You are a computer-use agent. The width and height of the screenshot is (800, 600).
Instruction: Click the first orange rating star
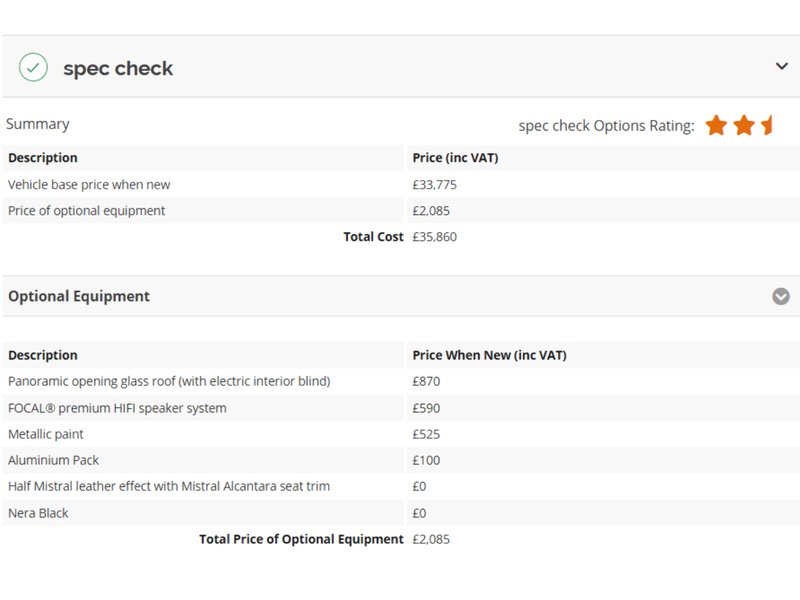click(716, 125)
